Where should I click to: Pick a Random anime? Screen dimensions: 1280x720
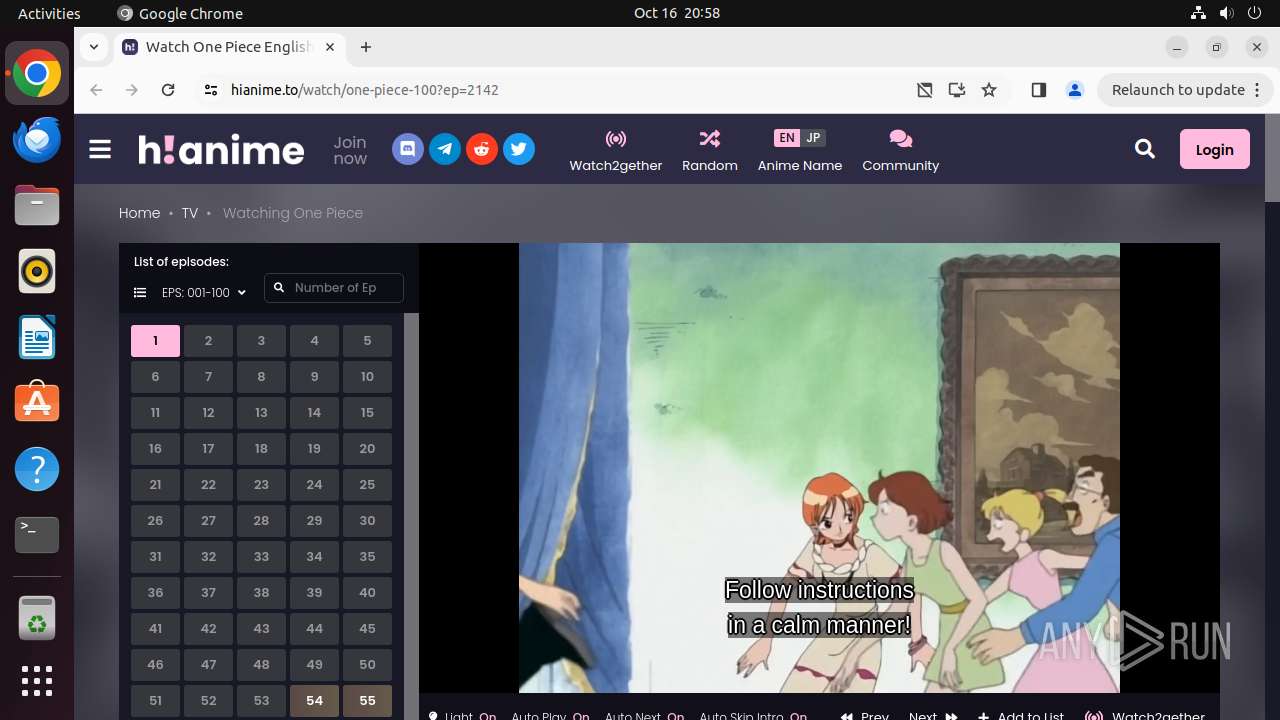point(710,150)
